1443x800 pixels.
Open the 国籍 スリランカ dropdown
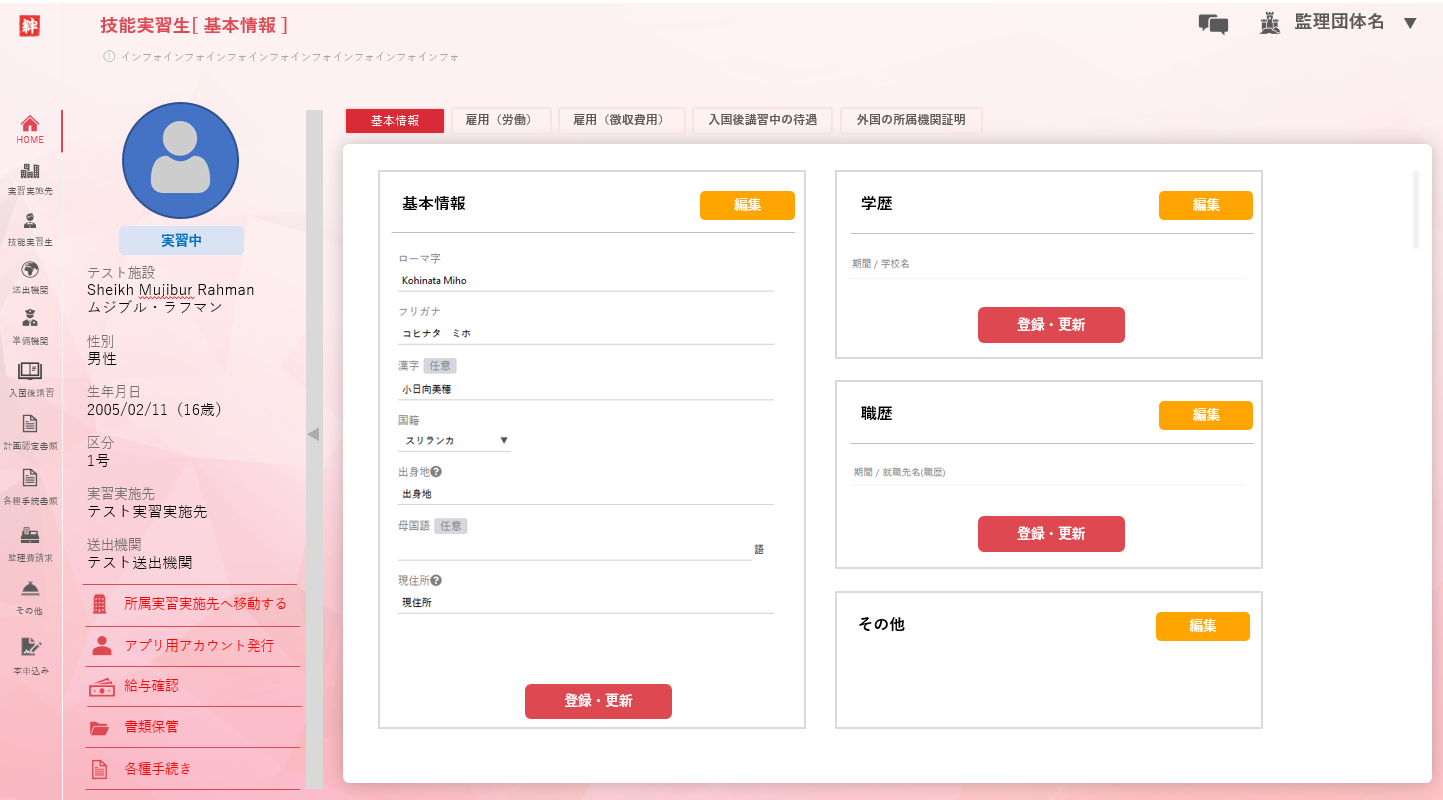[x=455, y=440]
